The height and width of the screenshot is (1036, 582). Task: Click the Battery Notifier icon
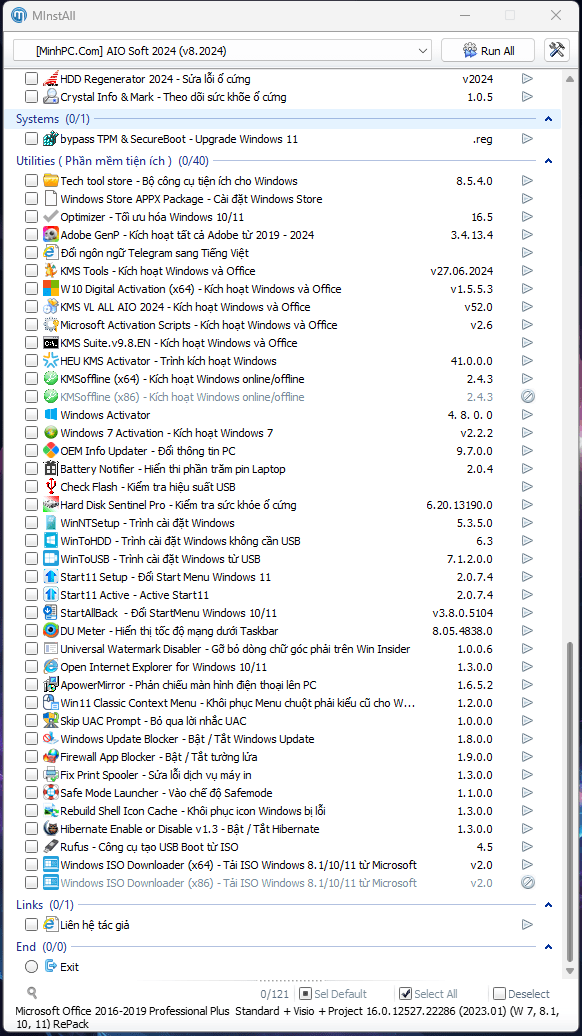tap(51, 469)
